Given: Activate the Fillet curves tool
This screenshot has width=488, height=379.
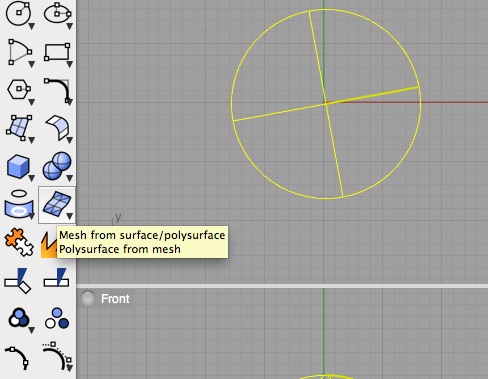Looking at the screenshot, I should click(57, 90).
